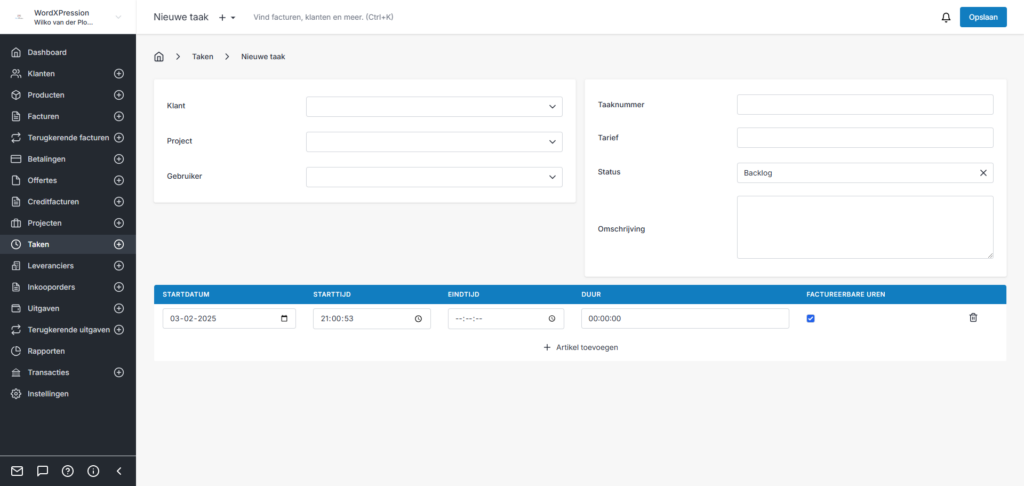The width and height of the screenshot is (1024, 486).
Task: Focus the search facturen, klanten field
Action: coord(323,18)
